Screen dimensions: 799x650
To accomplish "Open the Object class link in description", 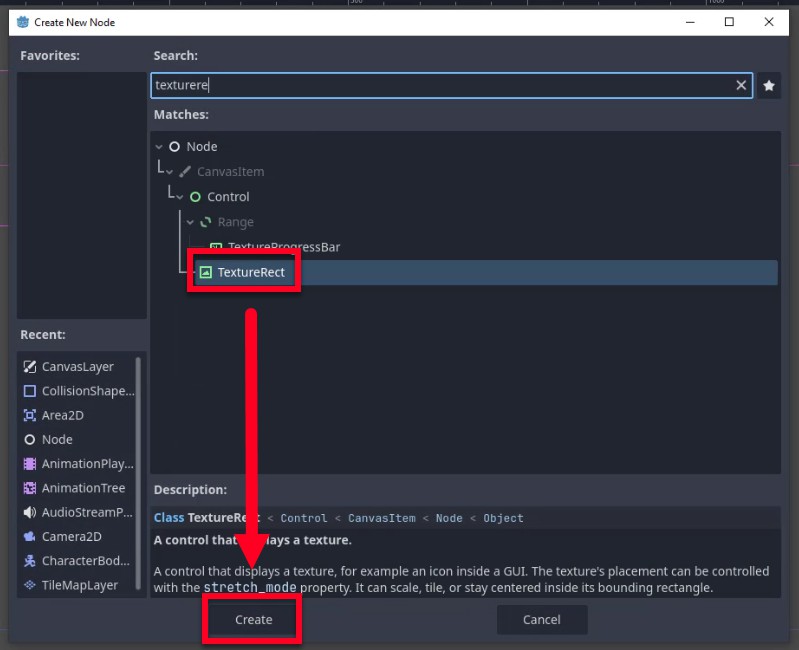I will pyautogui.click(x=503, y=518).
